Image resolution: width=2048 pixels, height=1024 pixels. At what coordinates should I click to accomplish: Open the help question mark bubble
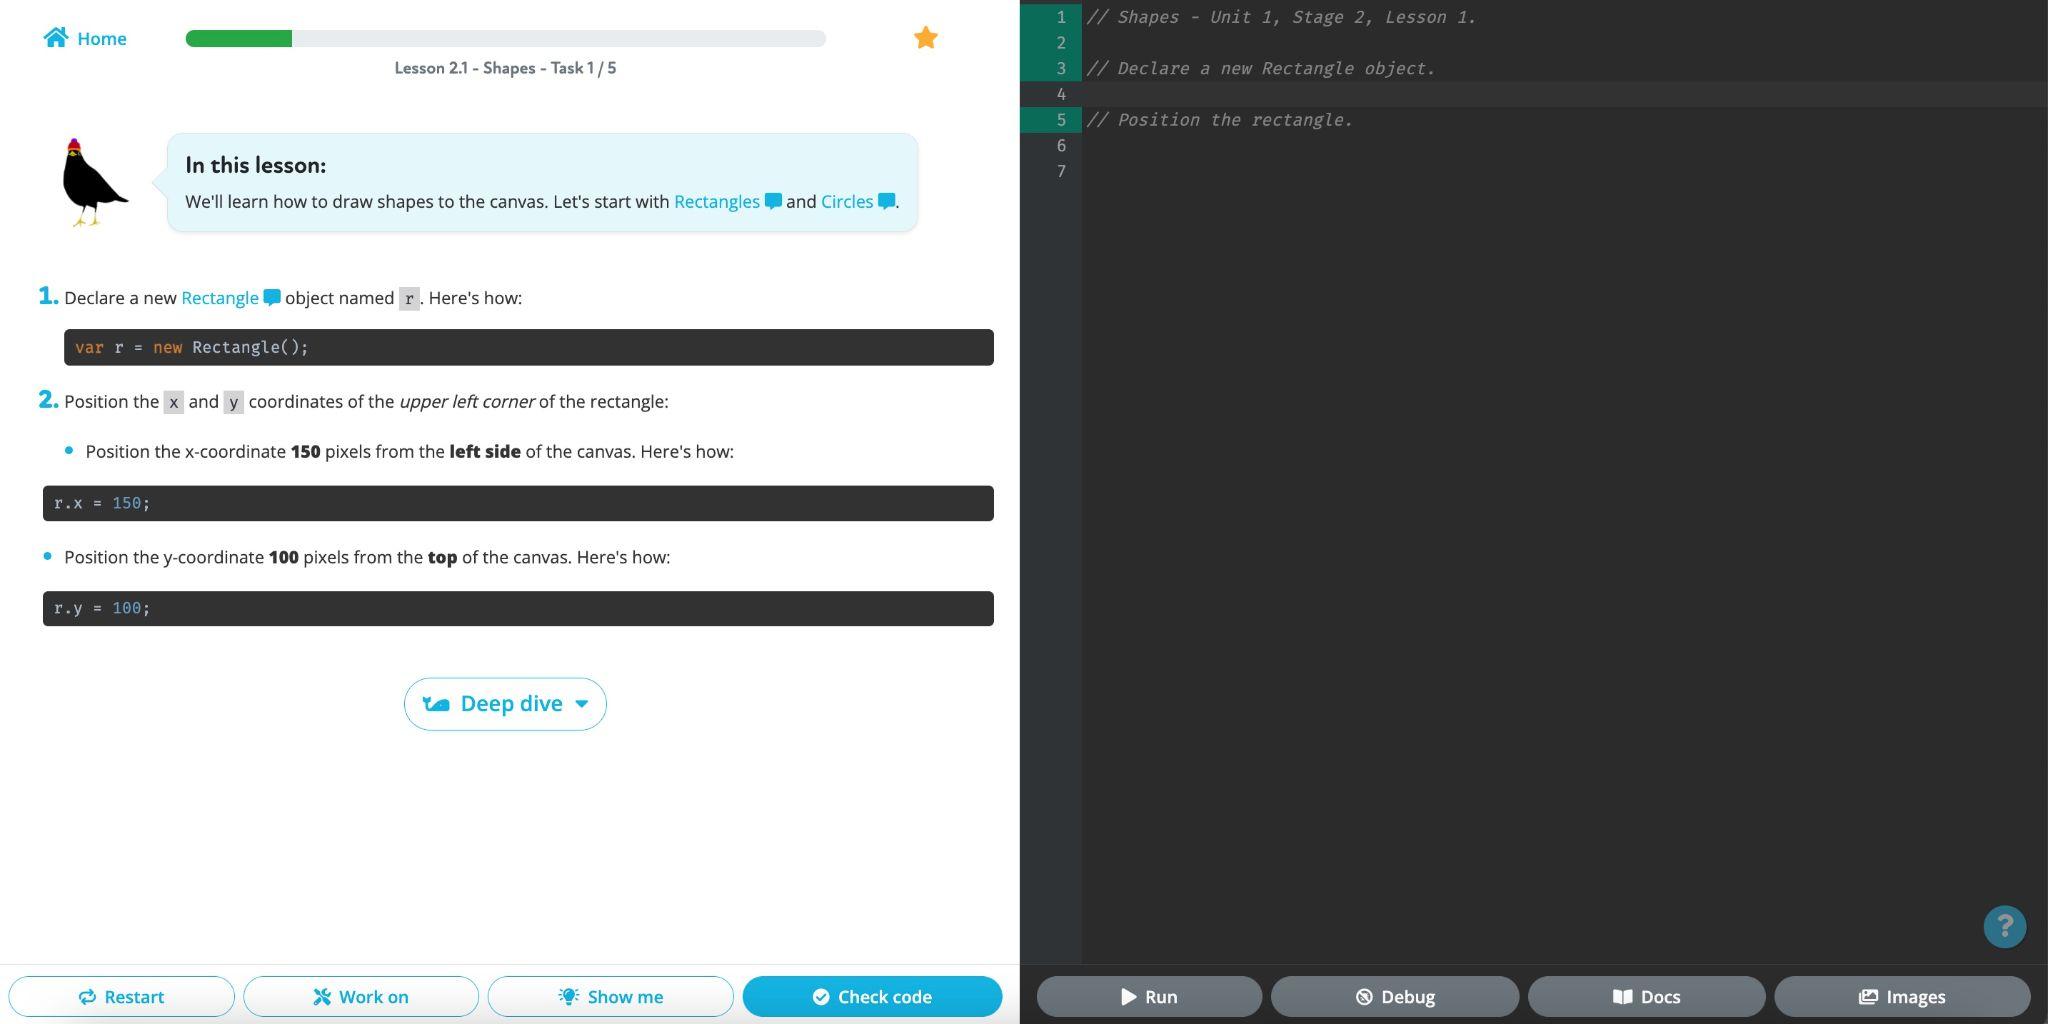point(2004,926)
